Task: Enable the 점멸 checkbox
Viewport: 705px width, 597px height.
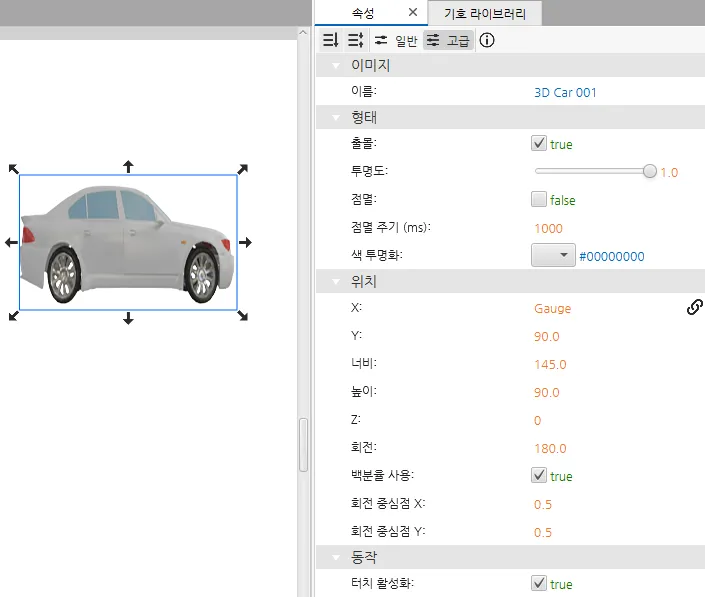Action: 539,200
